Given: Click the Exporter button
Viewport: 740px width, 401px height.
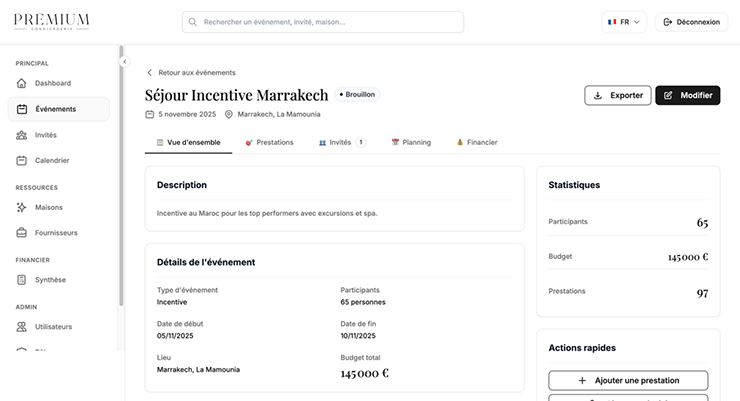Looking at the screenshot, I should point(617,95).
